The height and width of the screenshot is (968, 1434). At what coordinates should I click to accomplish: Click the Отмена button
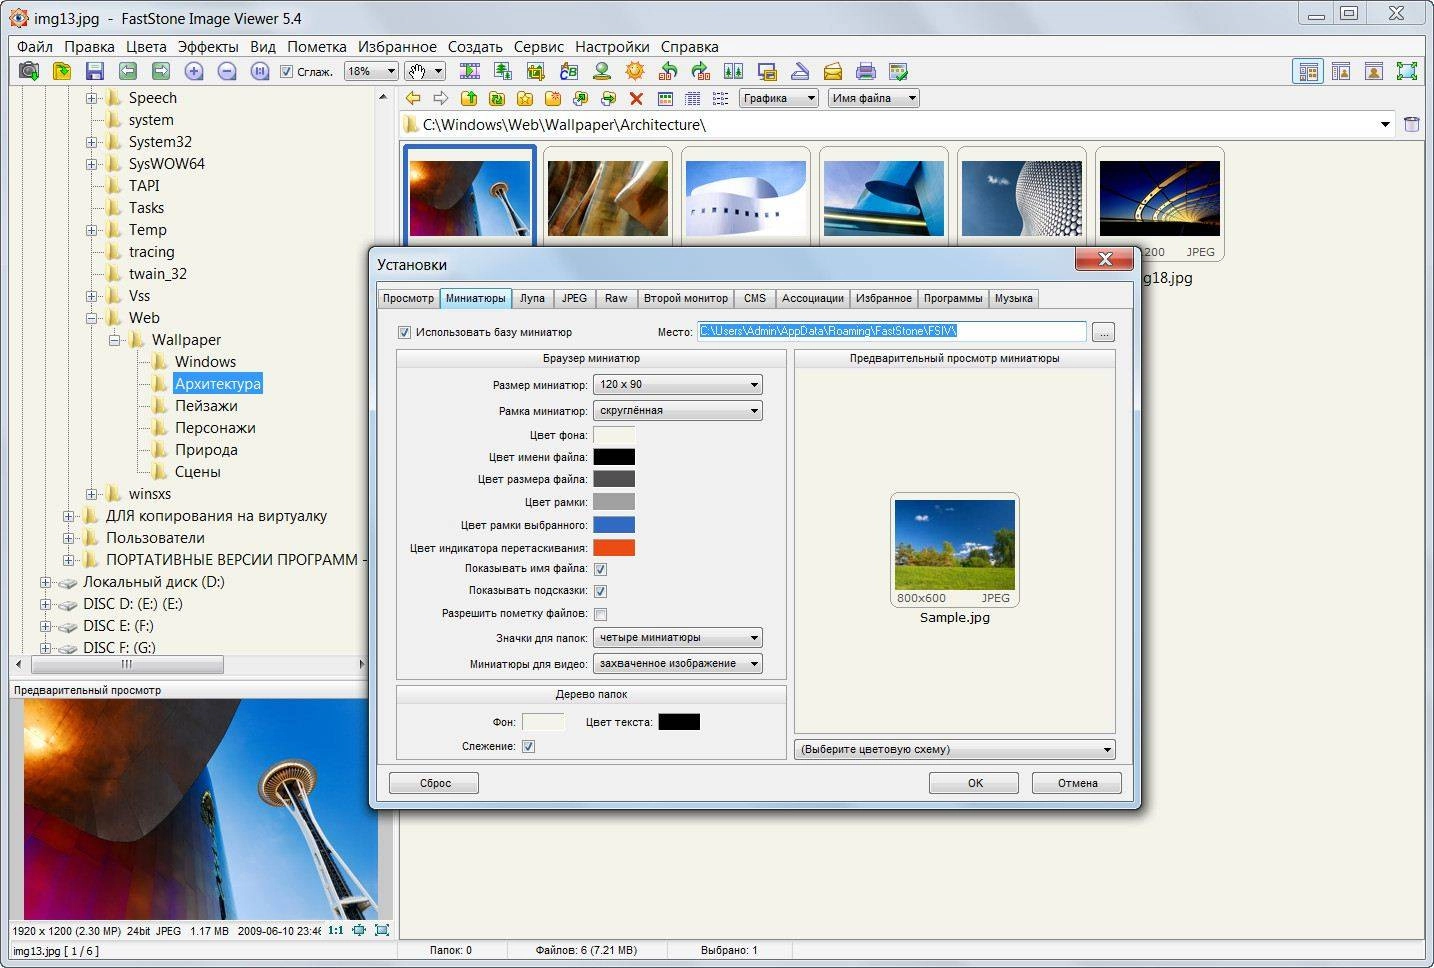point(1077,783)
